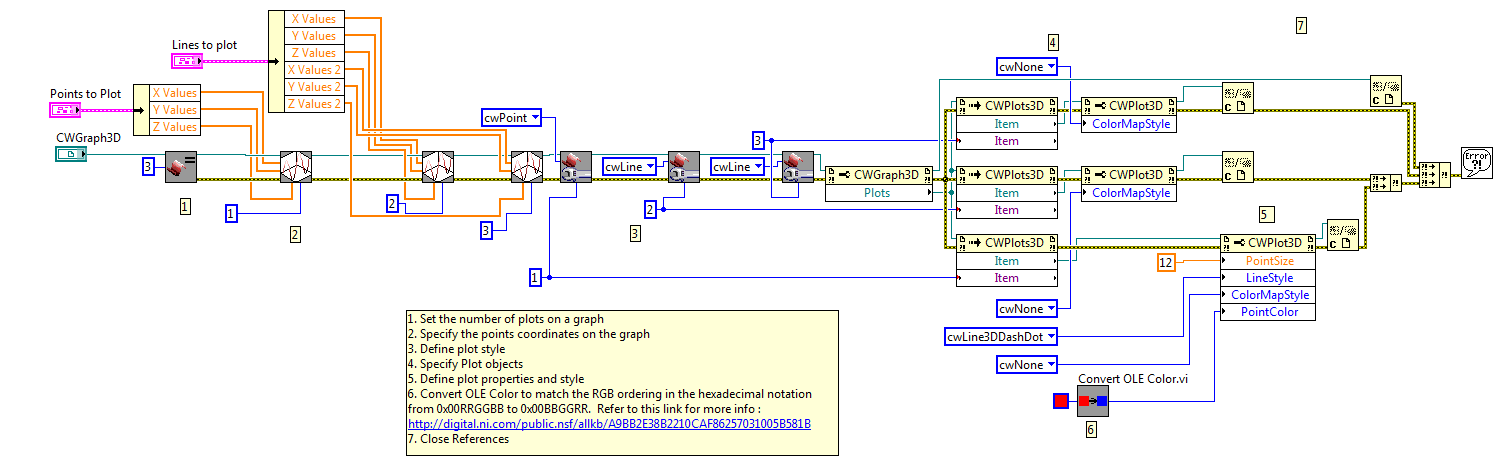The height and width of the screenshot is (469, 1512).
Task: Click constant 2 below first cwLine invoke node
Action: point(650,209)
